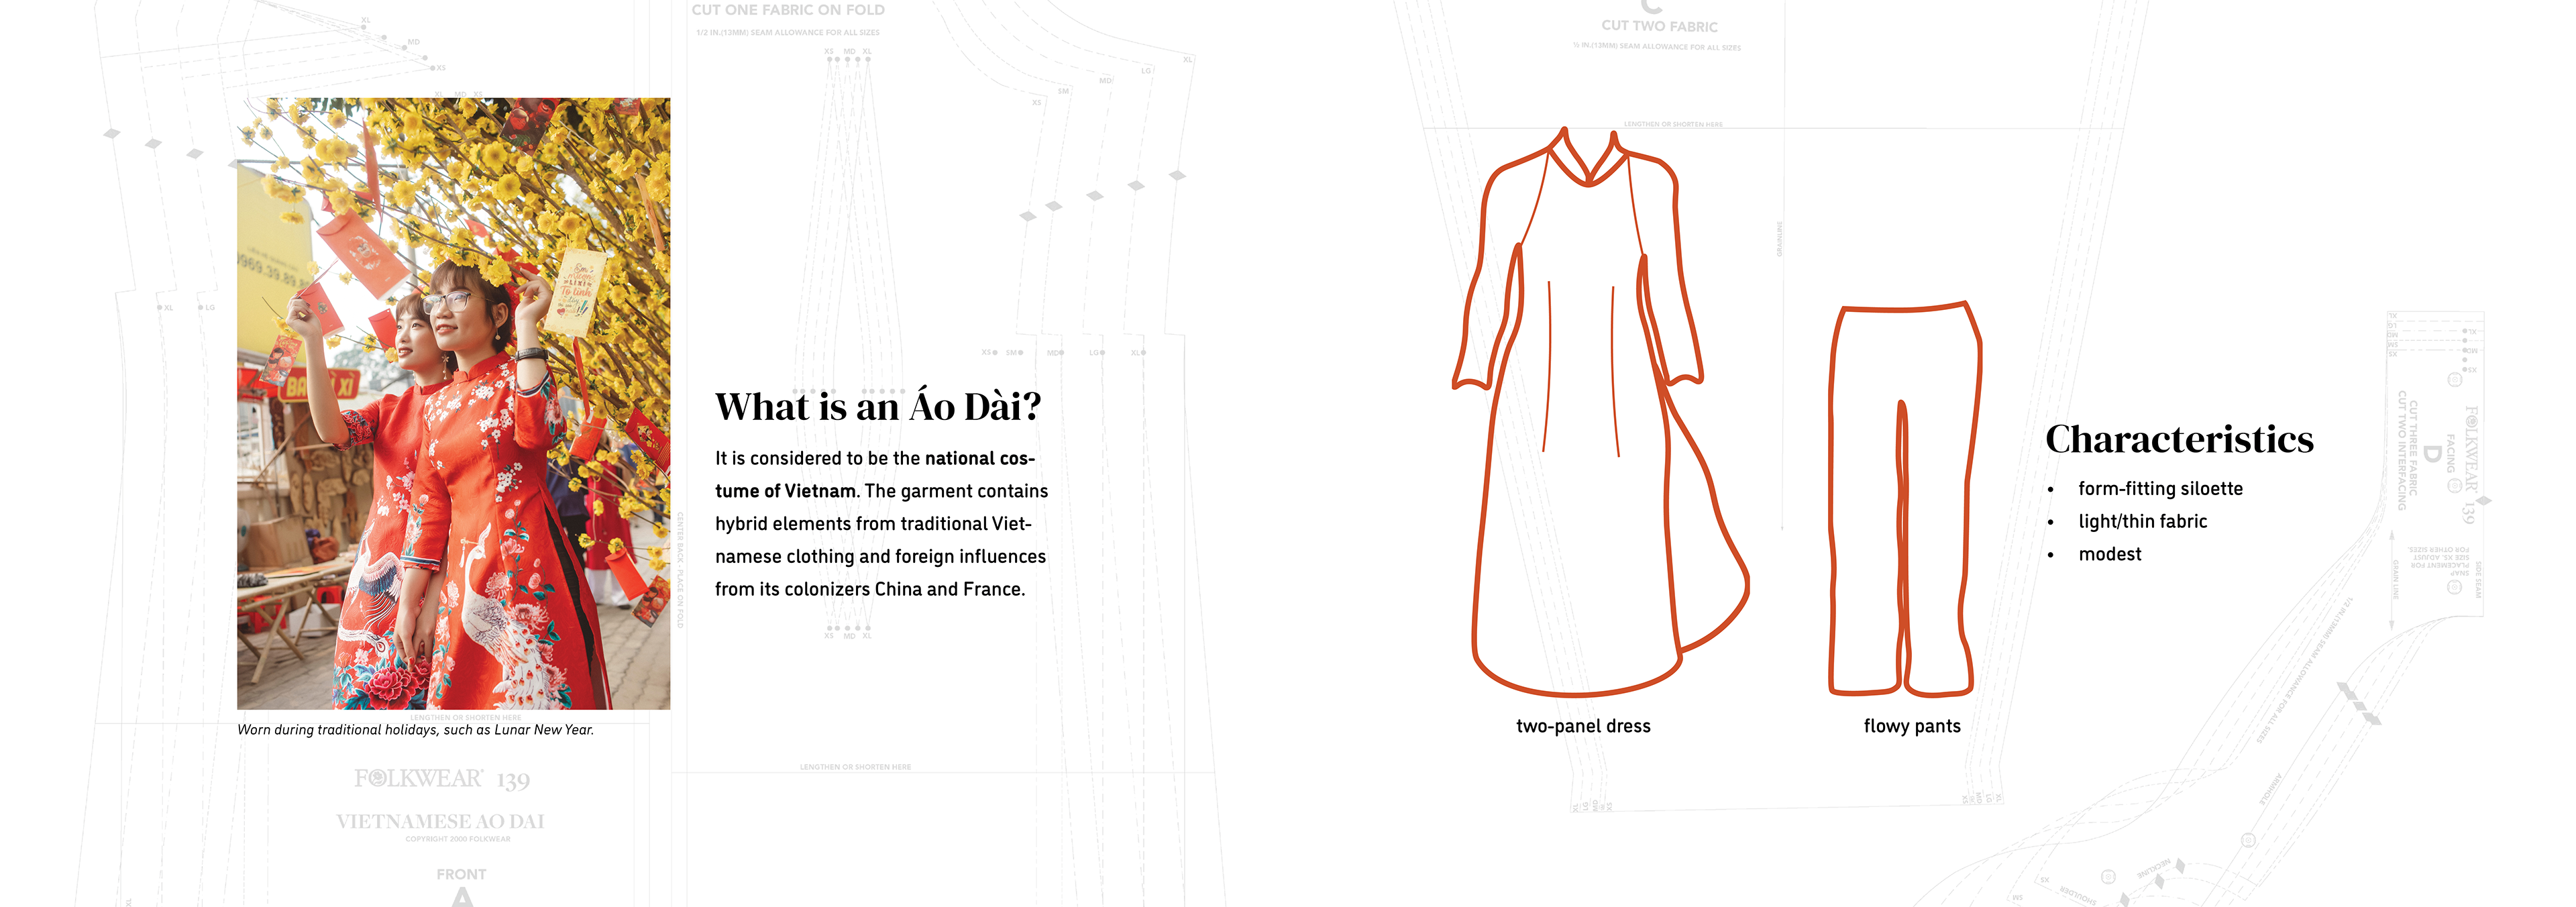
Task: Click the 'Characteristics' heading
Action: pyautogui.click(x=2179, y=439)
